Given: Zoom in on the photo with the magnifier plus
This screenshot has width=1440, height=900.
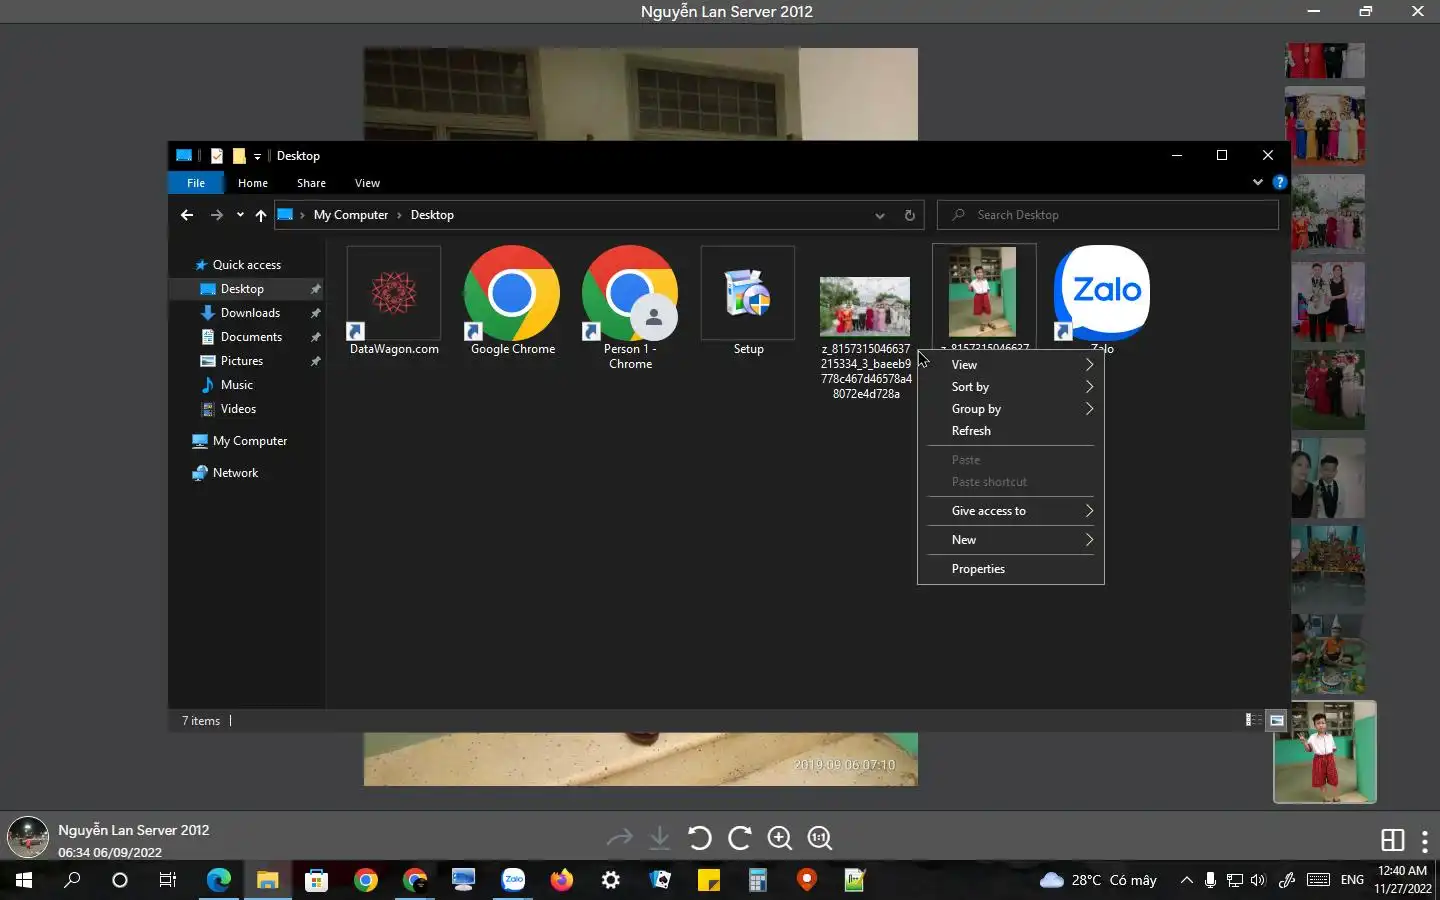Looking at the screenshot, I should pyautogui.click(x=780, y=838).
